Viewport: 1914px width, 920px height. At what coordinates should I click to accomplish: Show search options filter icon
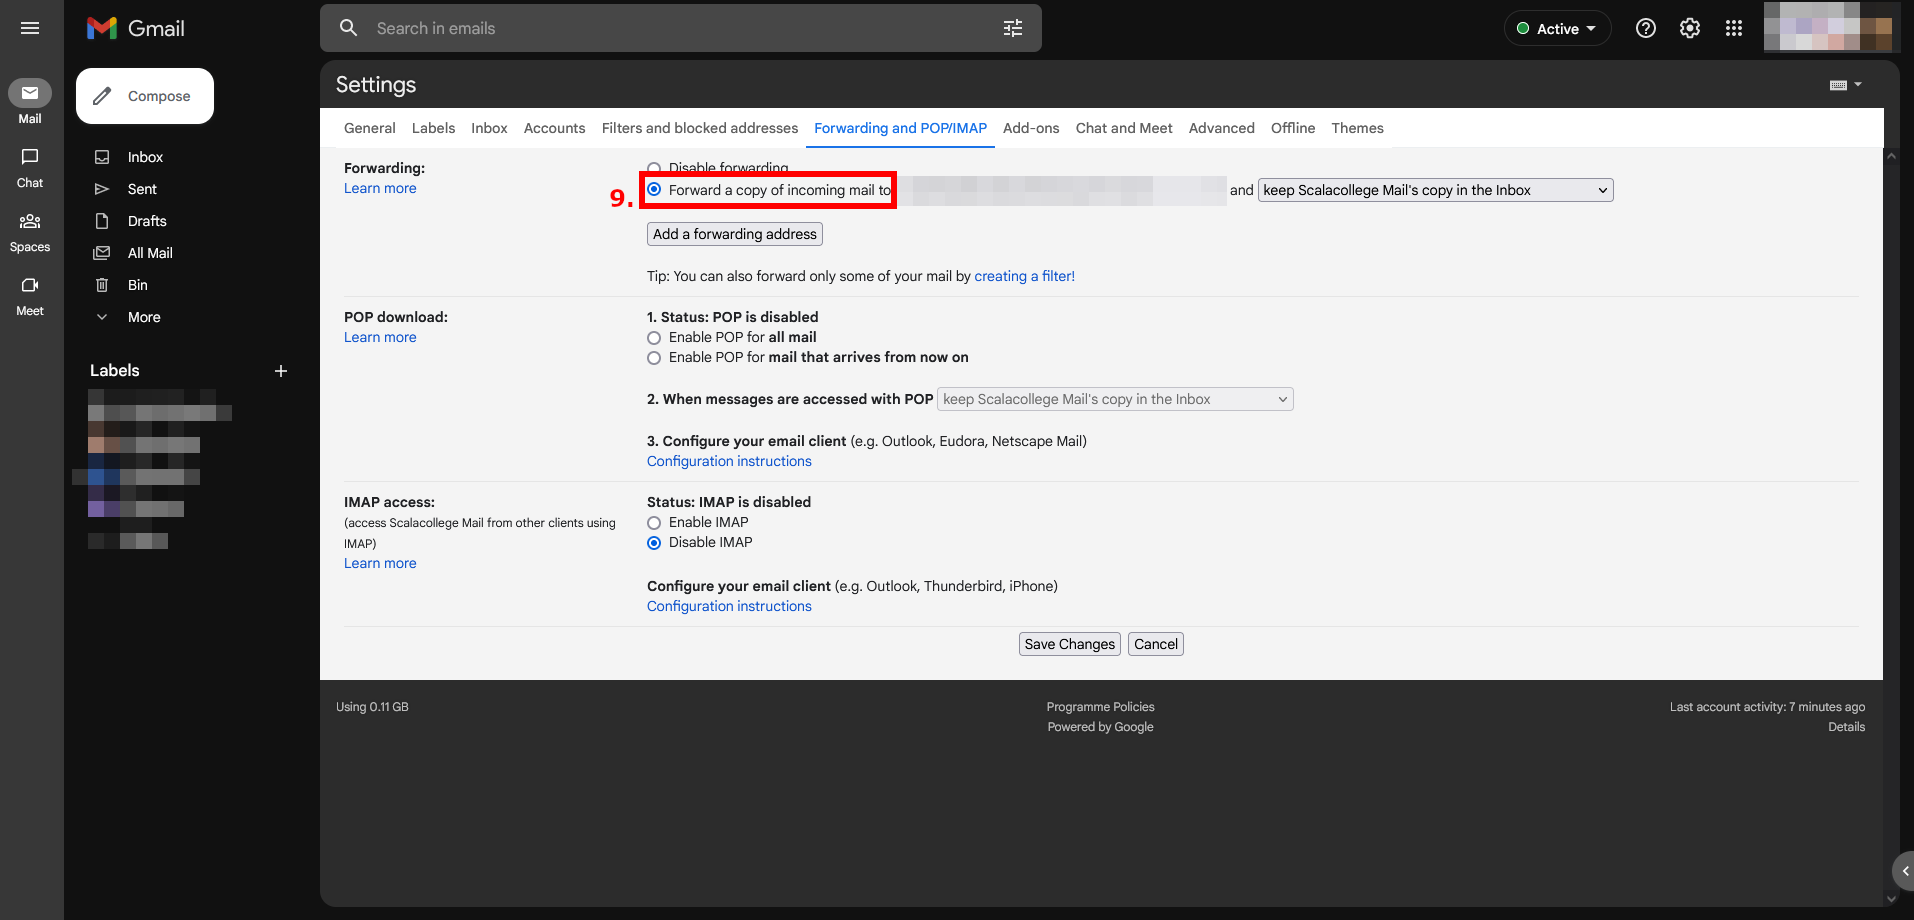tap(1013, 28)
